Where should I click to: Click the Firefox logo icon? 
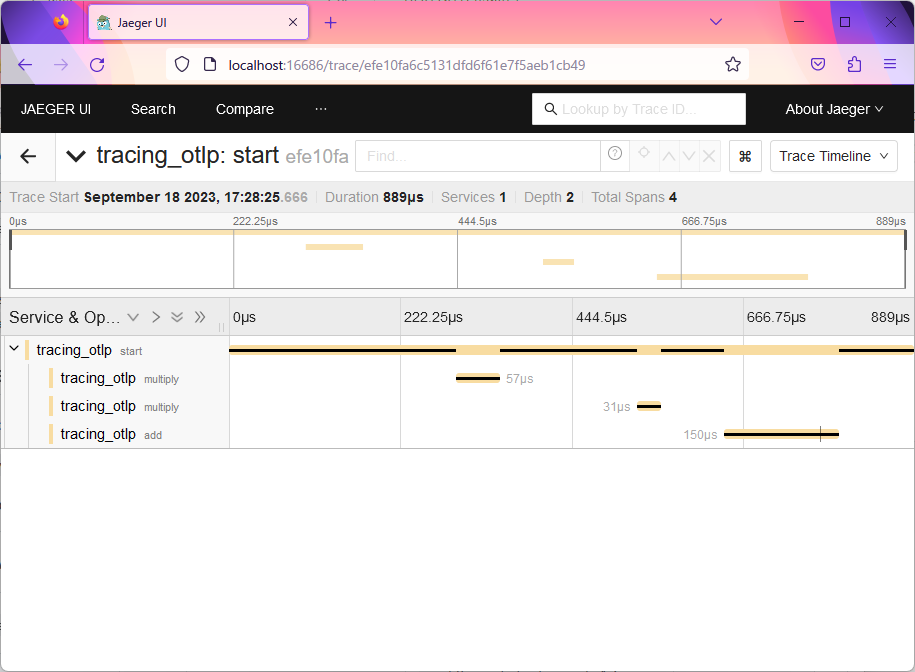click(61, 22)
